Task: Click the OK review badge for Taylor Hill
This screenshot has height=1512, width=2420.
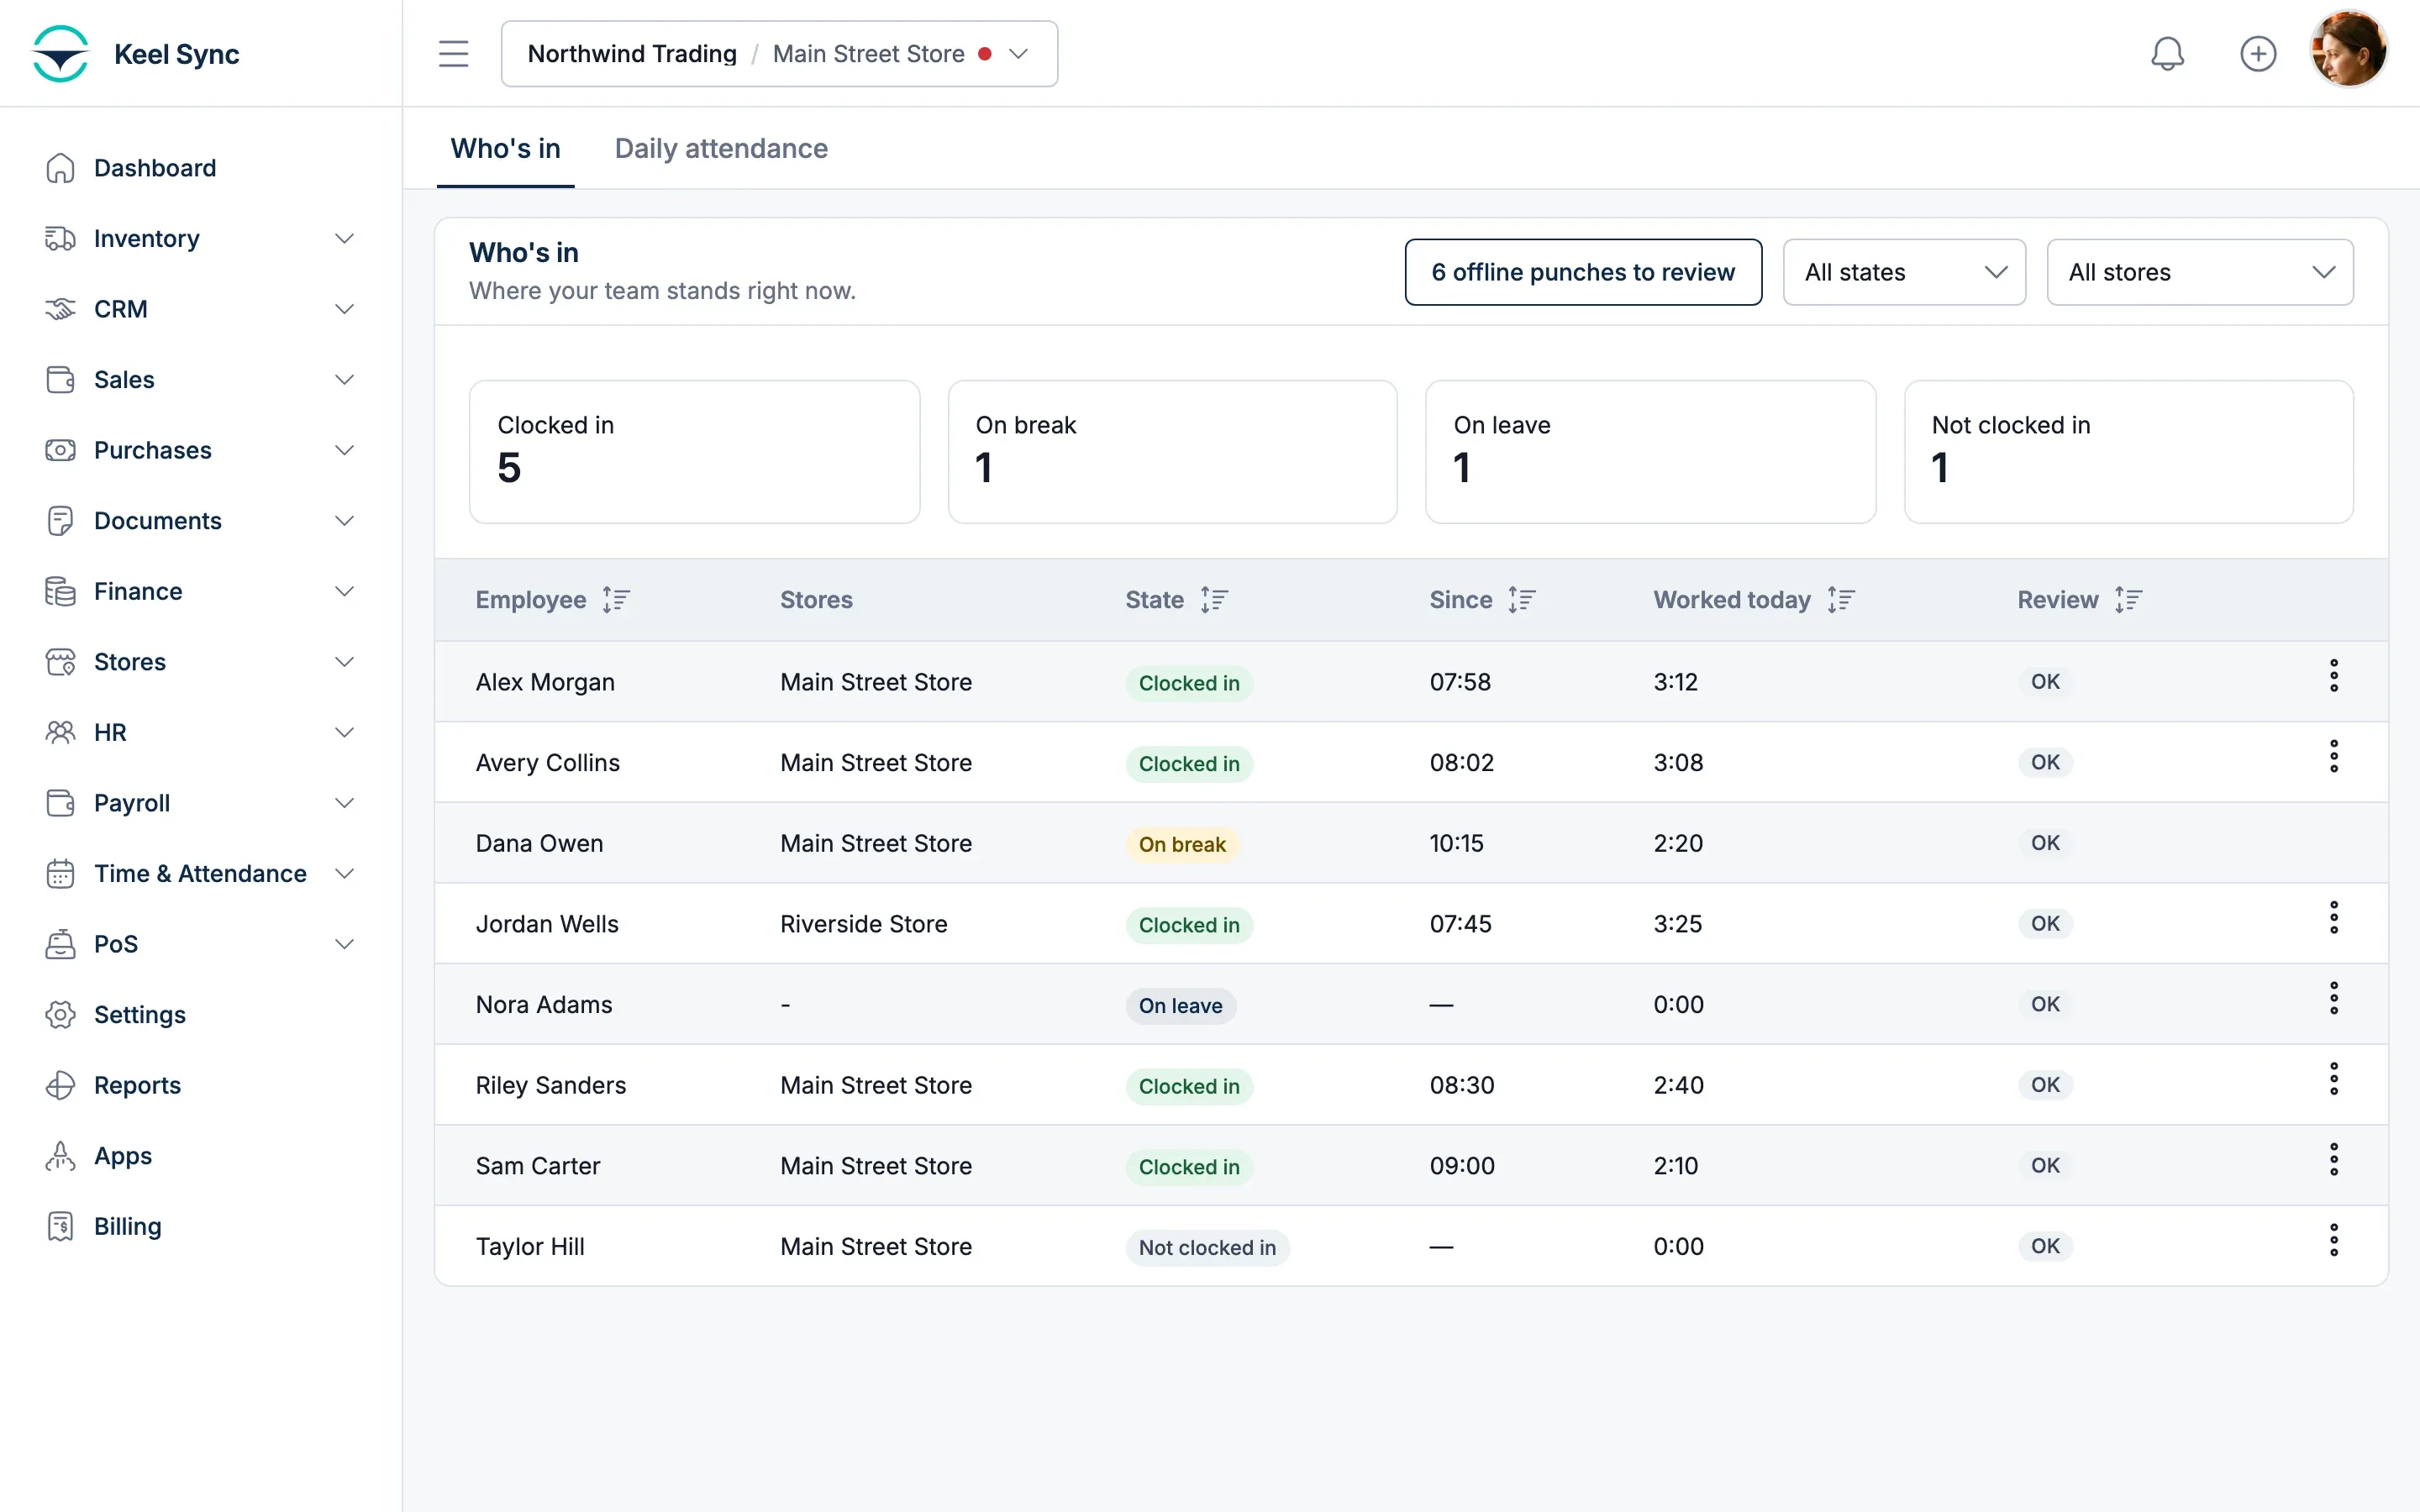Action: 2045,1247
